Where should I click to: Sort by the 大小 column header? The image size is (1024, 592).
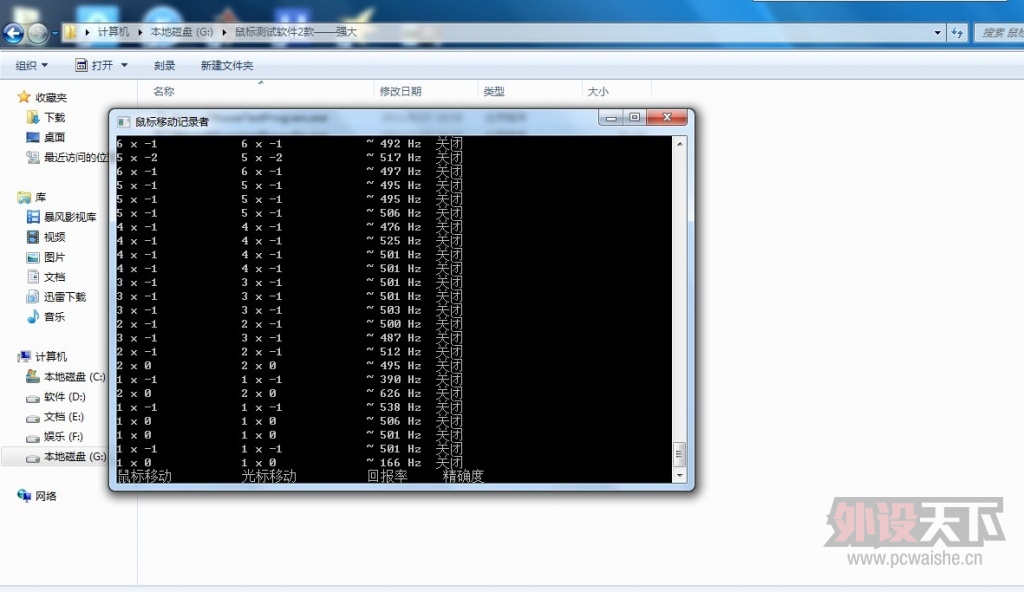598,91
